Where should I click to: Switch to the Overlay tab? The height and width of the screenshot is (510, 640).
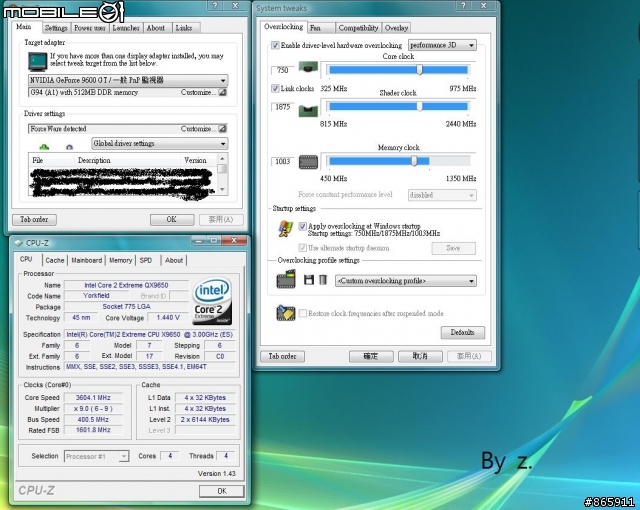click(396, 28)
